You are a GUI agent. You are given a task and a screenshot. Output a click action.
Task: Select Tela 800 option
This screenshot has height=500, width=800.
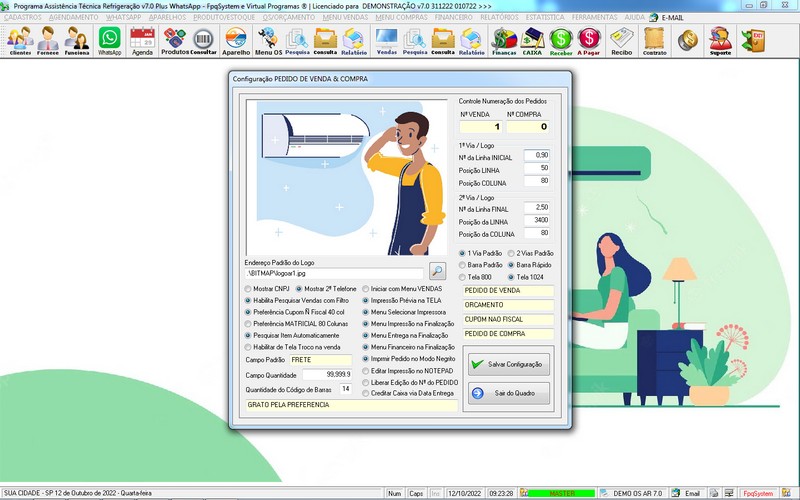pos(476,277)
